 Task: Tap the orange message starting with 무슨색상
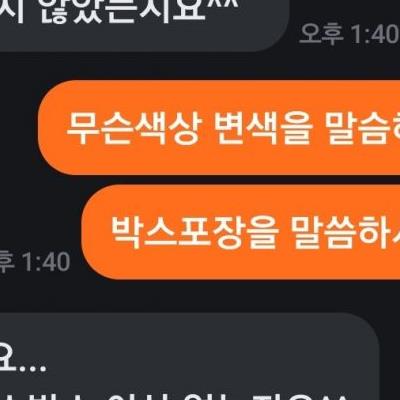(219, 127)
